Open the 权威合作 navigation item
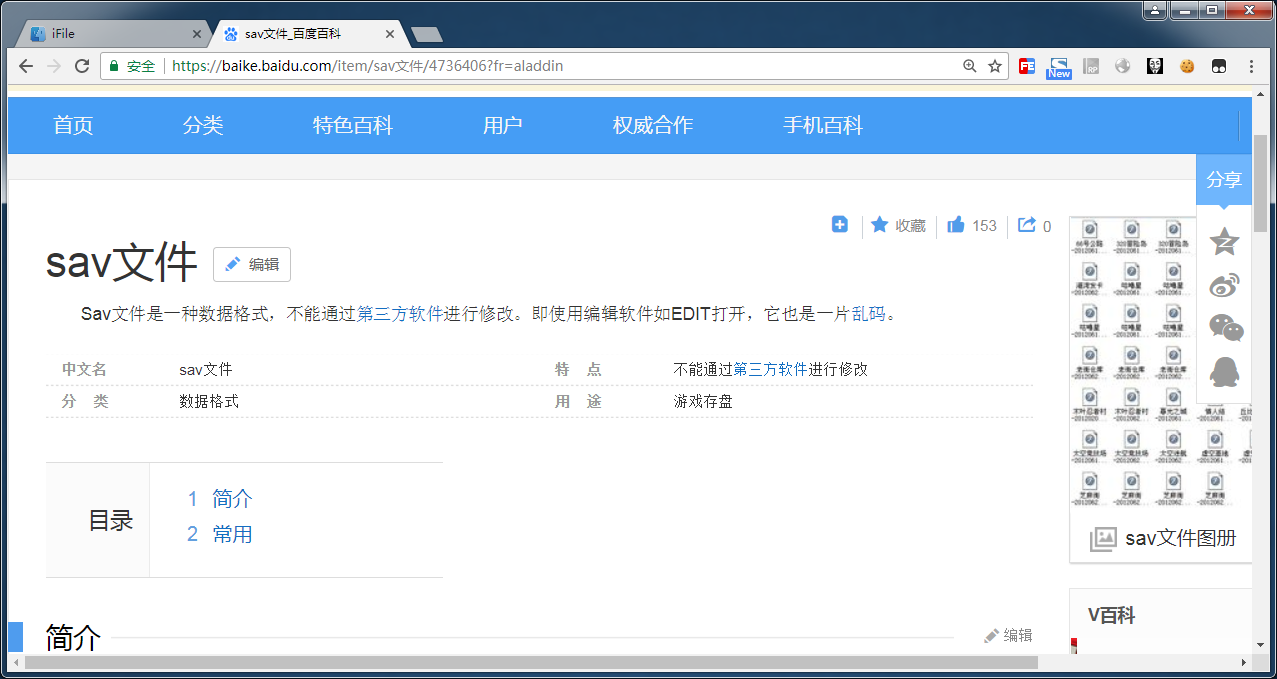1277x679 pixels. [x=653, y=125]
